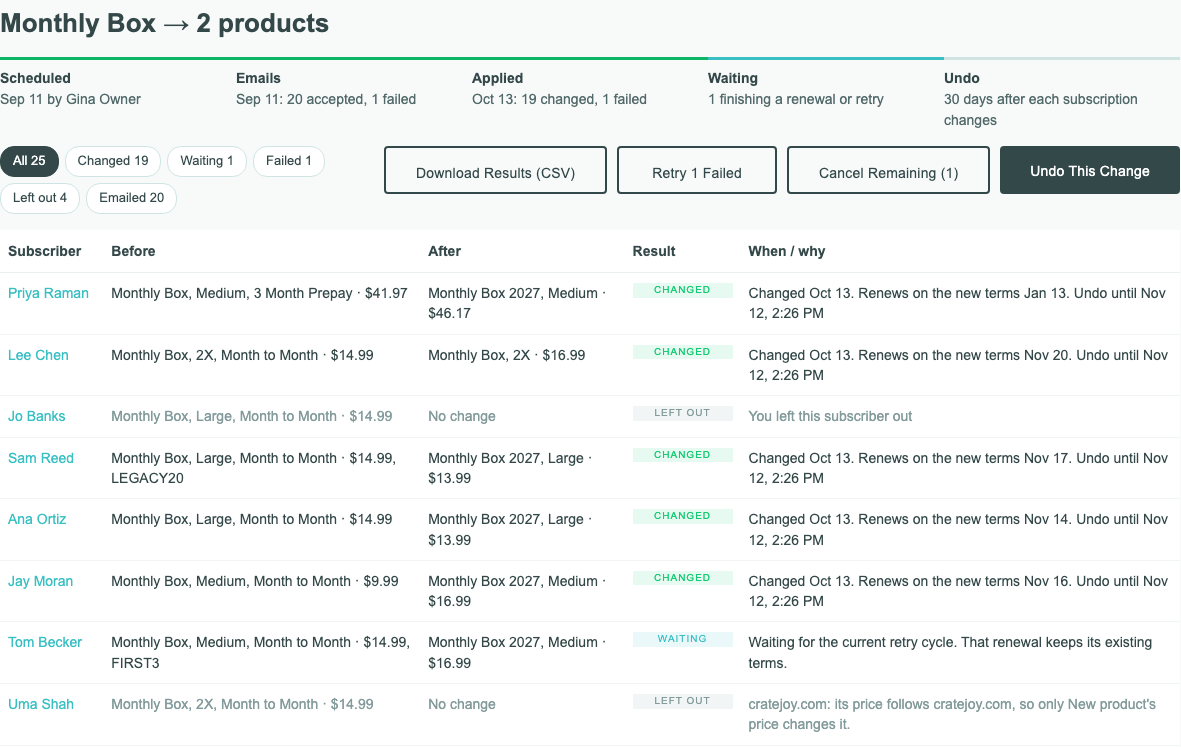The width and height of the screenshot is (1181, 747).
Task: Open subscriber Uma Shah
Action: pos(41,705)
